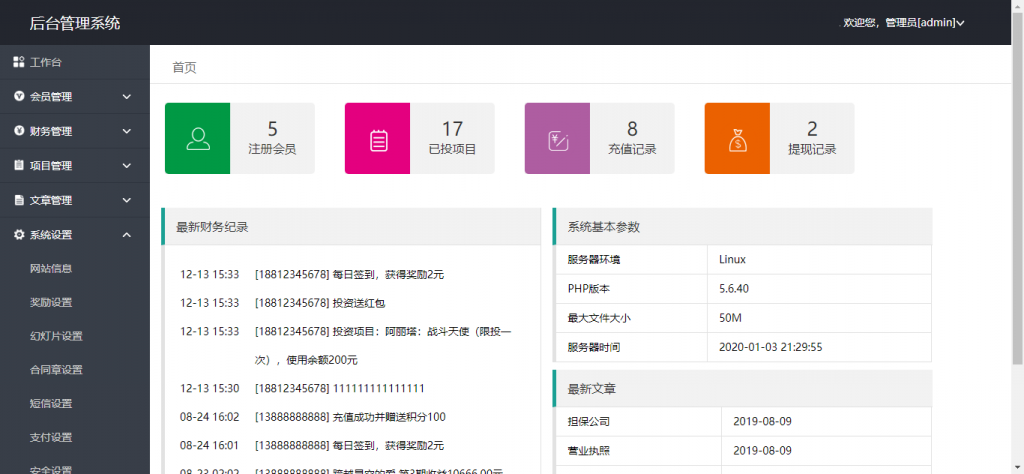Click the 项目管理 list icon
This screenshot has width=1024, height=474.
tap(19, 166)
